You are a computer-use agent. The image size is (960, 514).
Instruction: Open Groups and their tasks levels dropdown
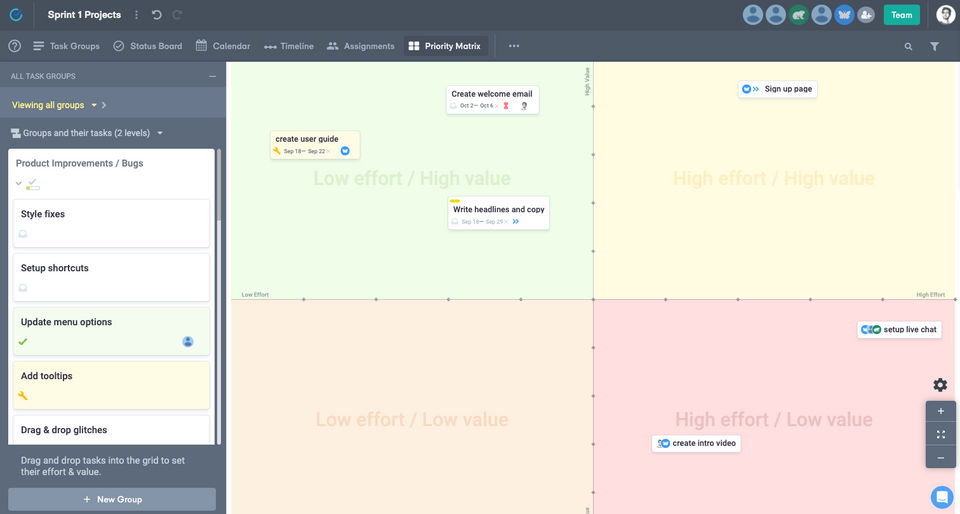point(87,133)
